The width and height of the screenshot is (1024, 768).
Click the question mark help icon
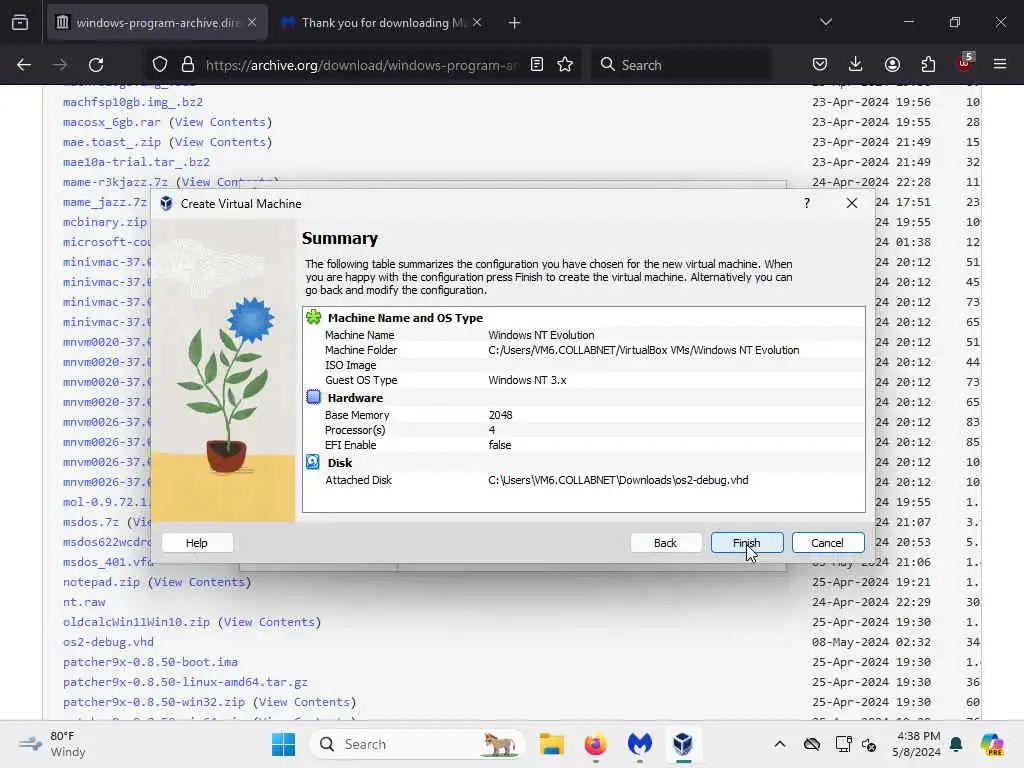point(807,203)
